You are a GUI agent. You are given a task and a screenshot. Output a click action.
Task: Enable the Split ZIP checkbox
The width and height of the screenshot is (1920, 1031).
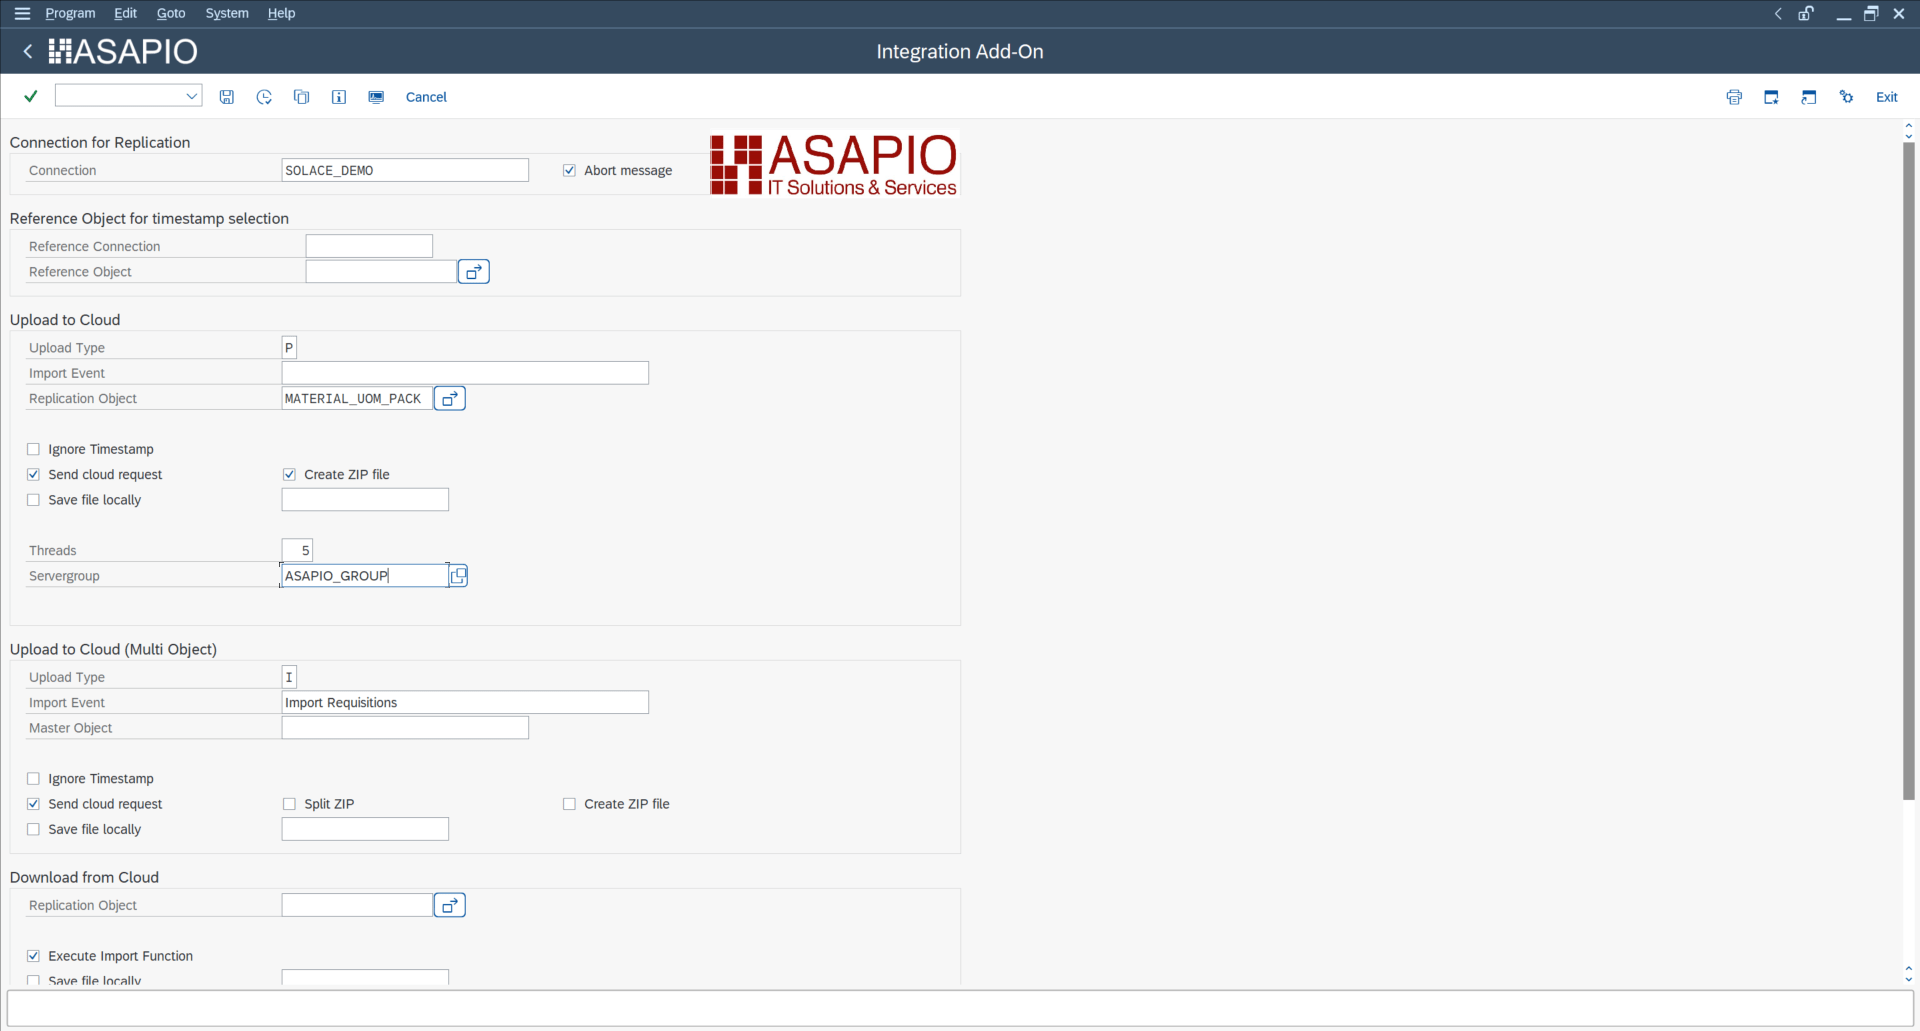pos(289,804)
